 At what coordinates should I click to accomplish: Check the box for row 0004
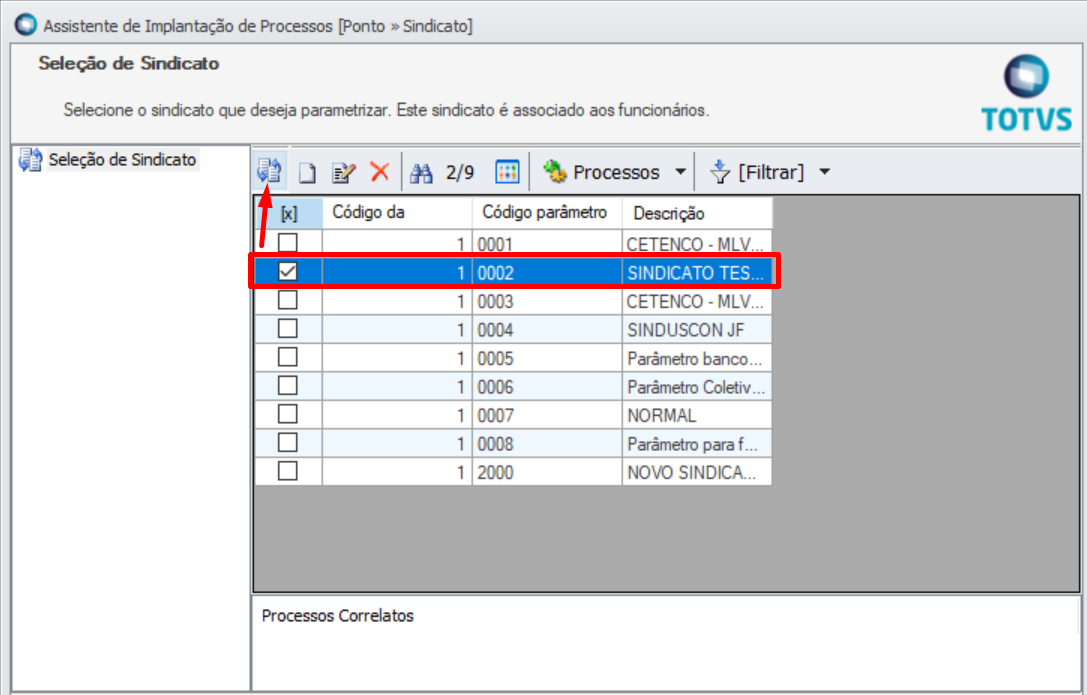pos(288,328)
